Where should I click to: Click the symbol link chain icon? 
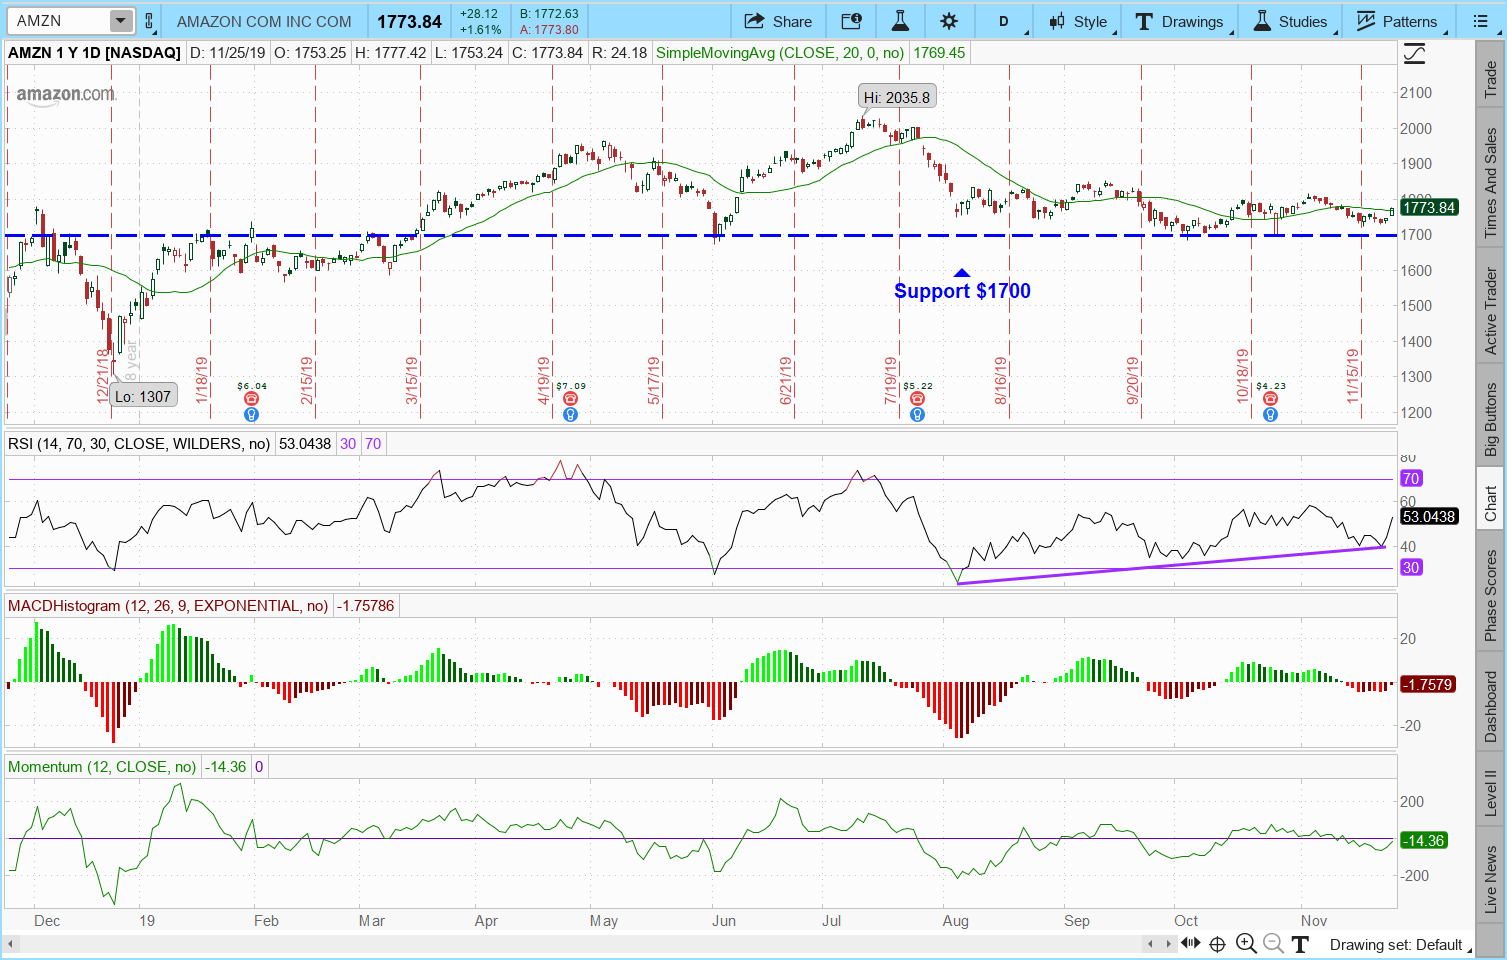click(x=149, y=21)
